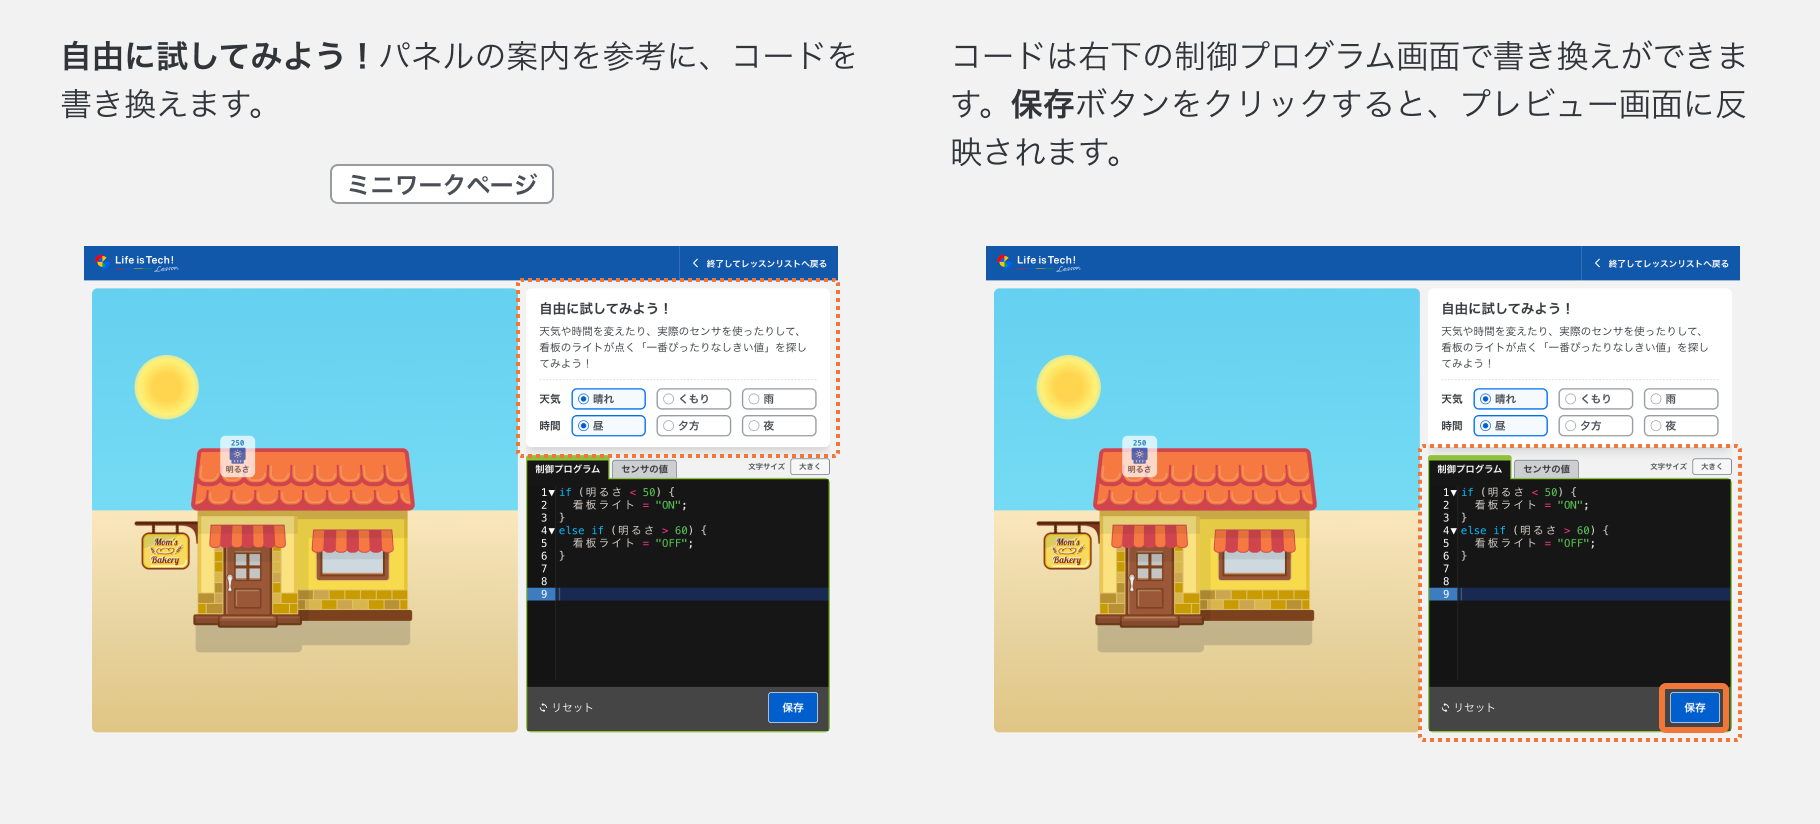Click the Life is Tech! logo in left screenshot
The image size is (1820, 824).
pyautogui.click(x=137, y=262)
